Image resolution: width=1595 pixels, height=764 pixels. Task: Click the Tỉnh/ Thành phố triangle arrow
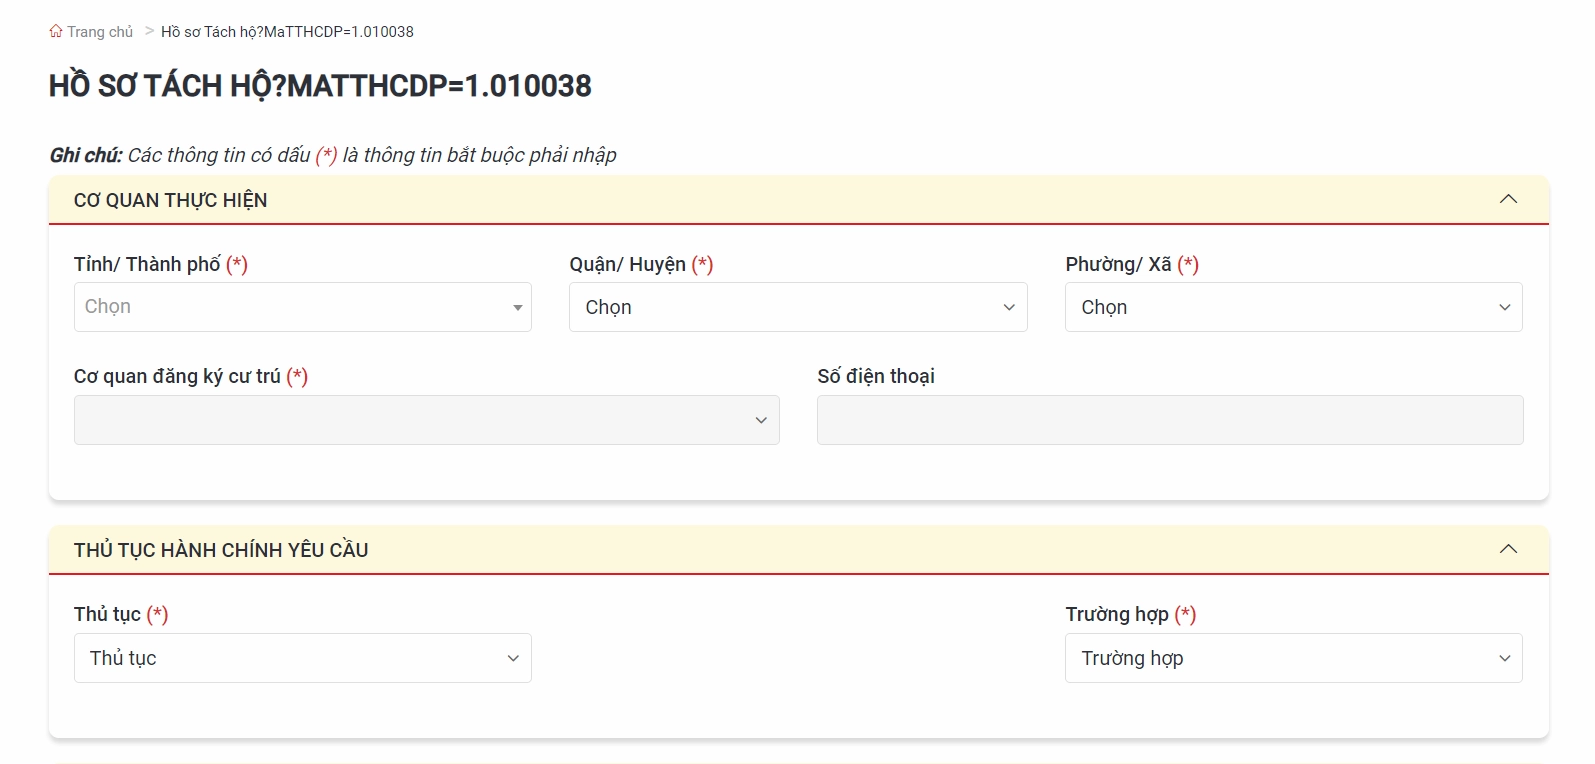(x=517, y=308)
